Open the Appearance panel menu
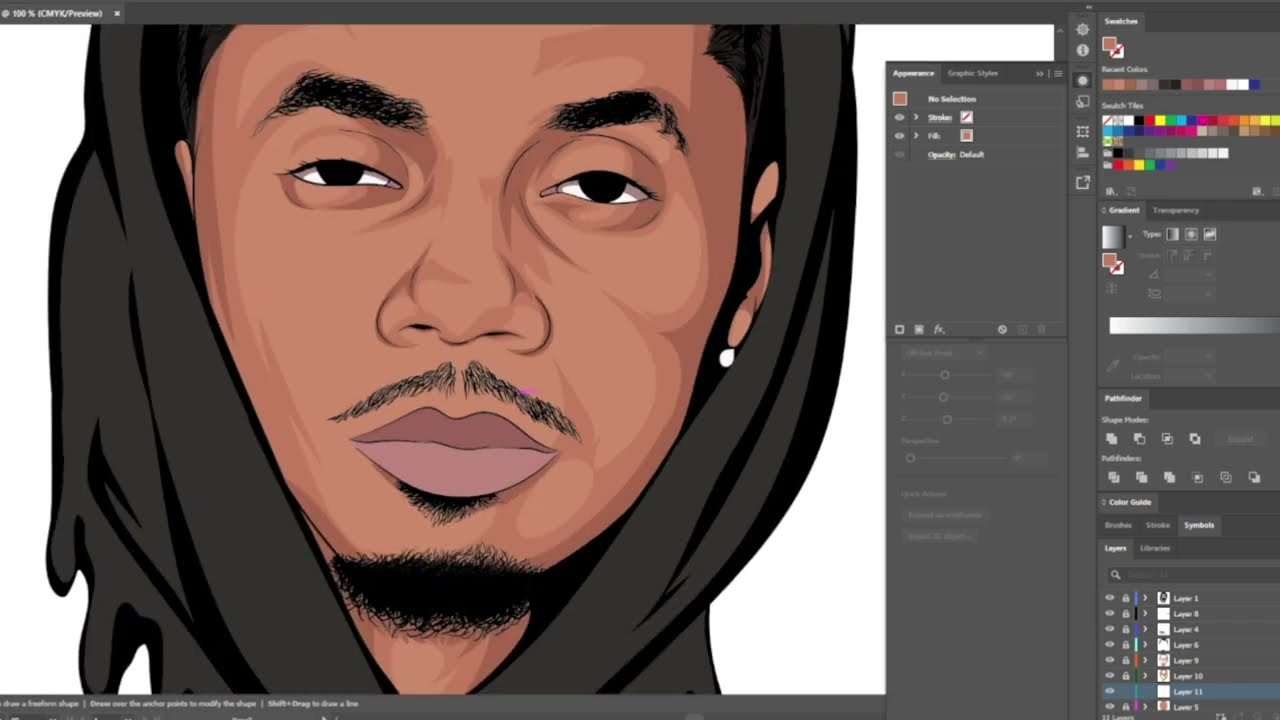The image size is (1280, 720). pyautogui.click(x=1058, y=73)
